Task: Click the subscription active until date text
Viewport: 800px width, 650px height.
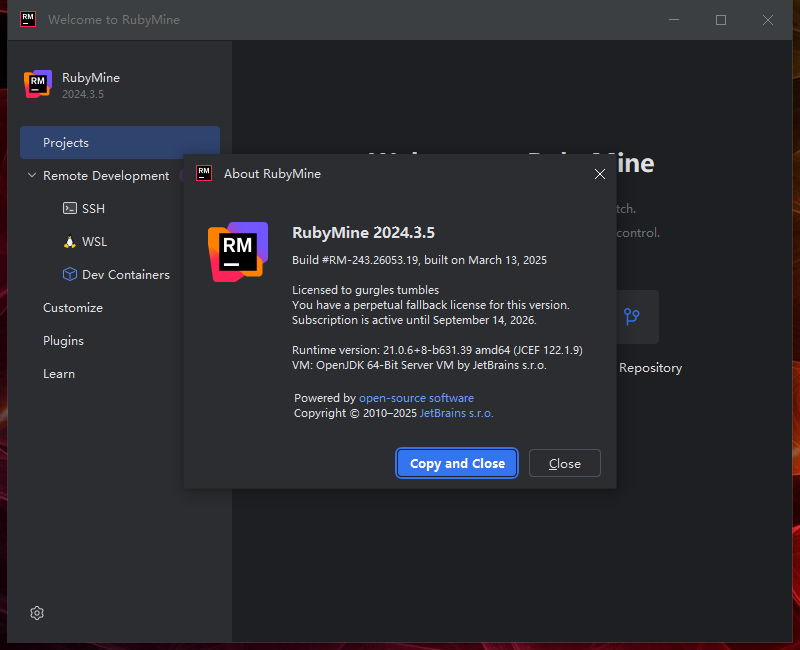Action: (414, 320)
